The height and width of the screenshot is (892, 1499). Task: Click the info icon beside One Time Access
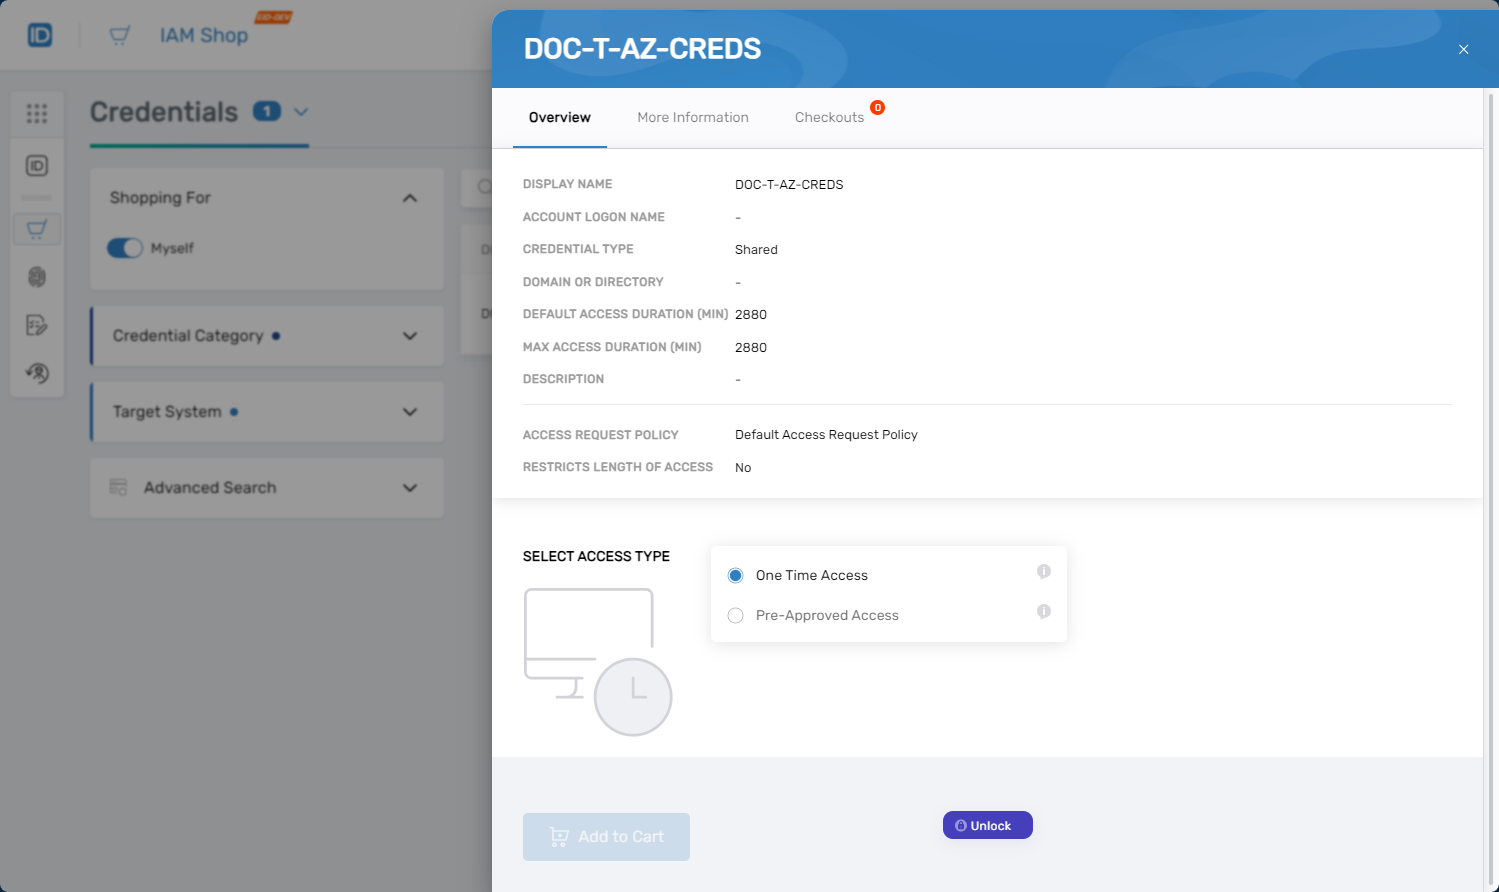[x=1043, y=571]
